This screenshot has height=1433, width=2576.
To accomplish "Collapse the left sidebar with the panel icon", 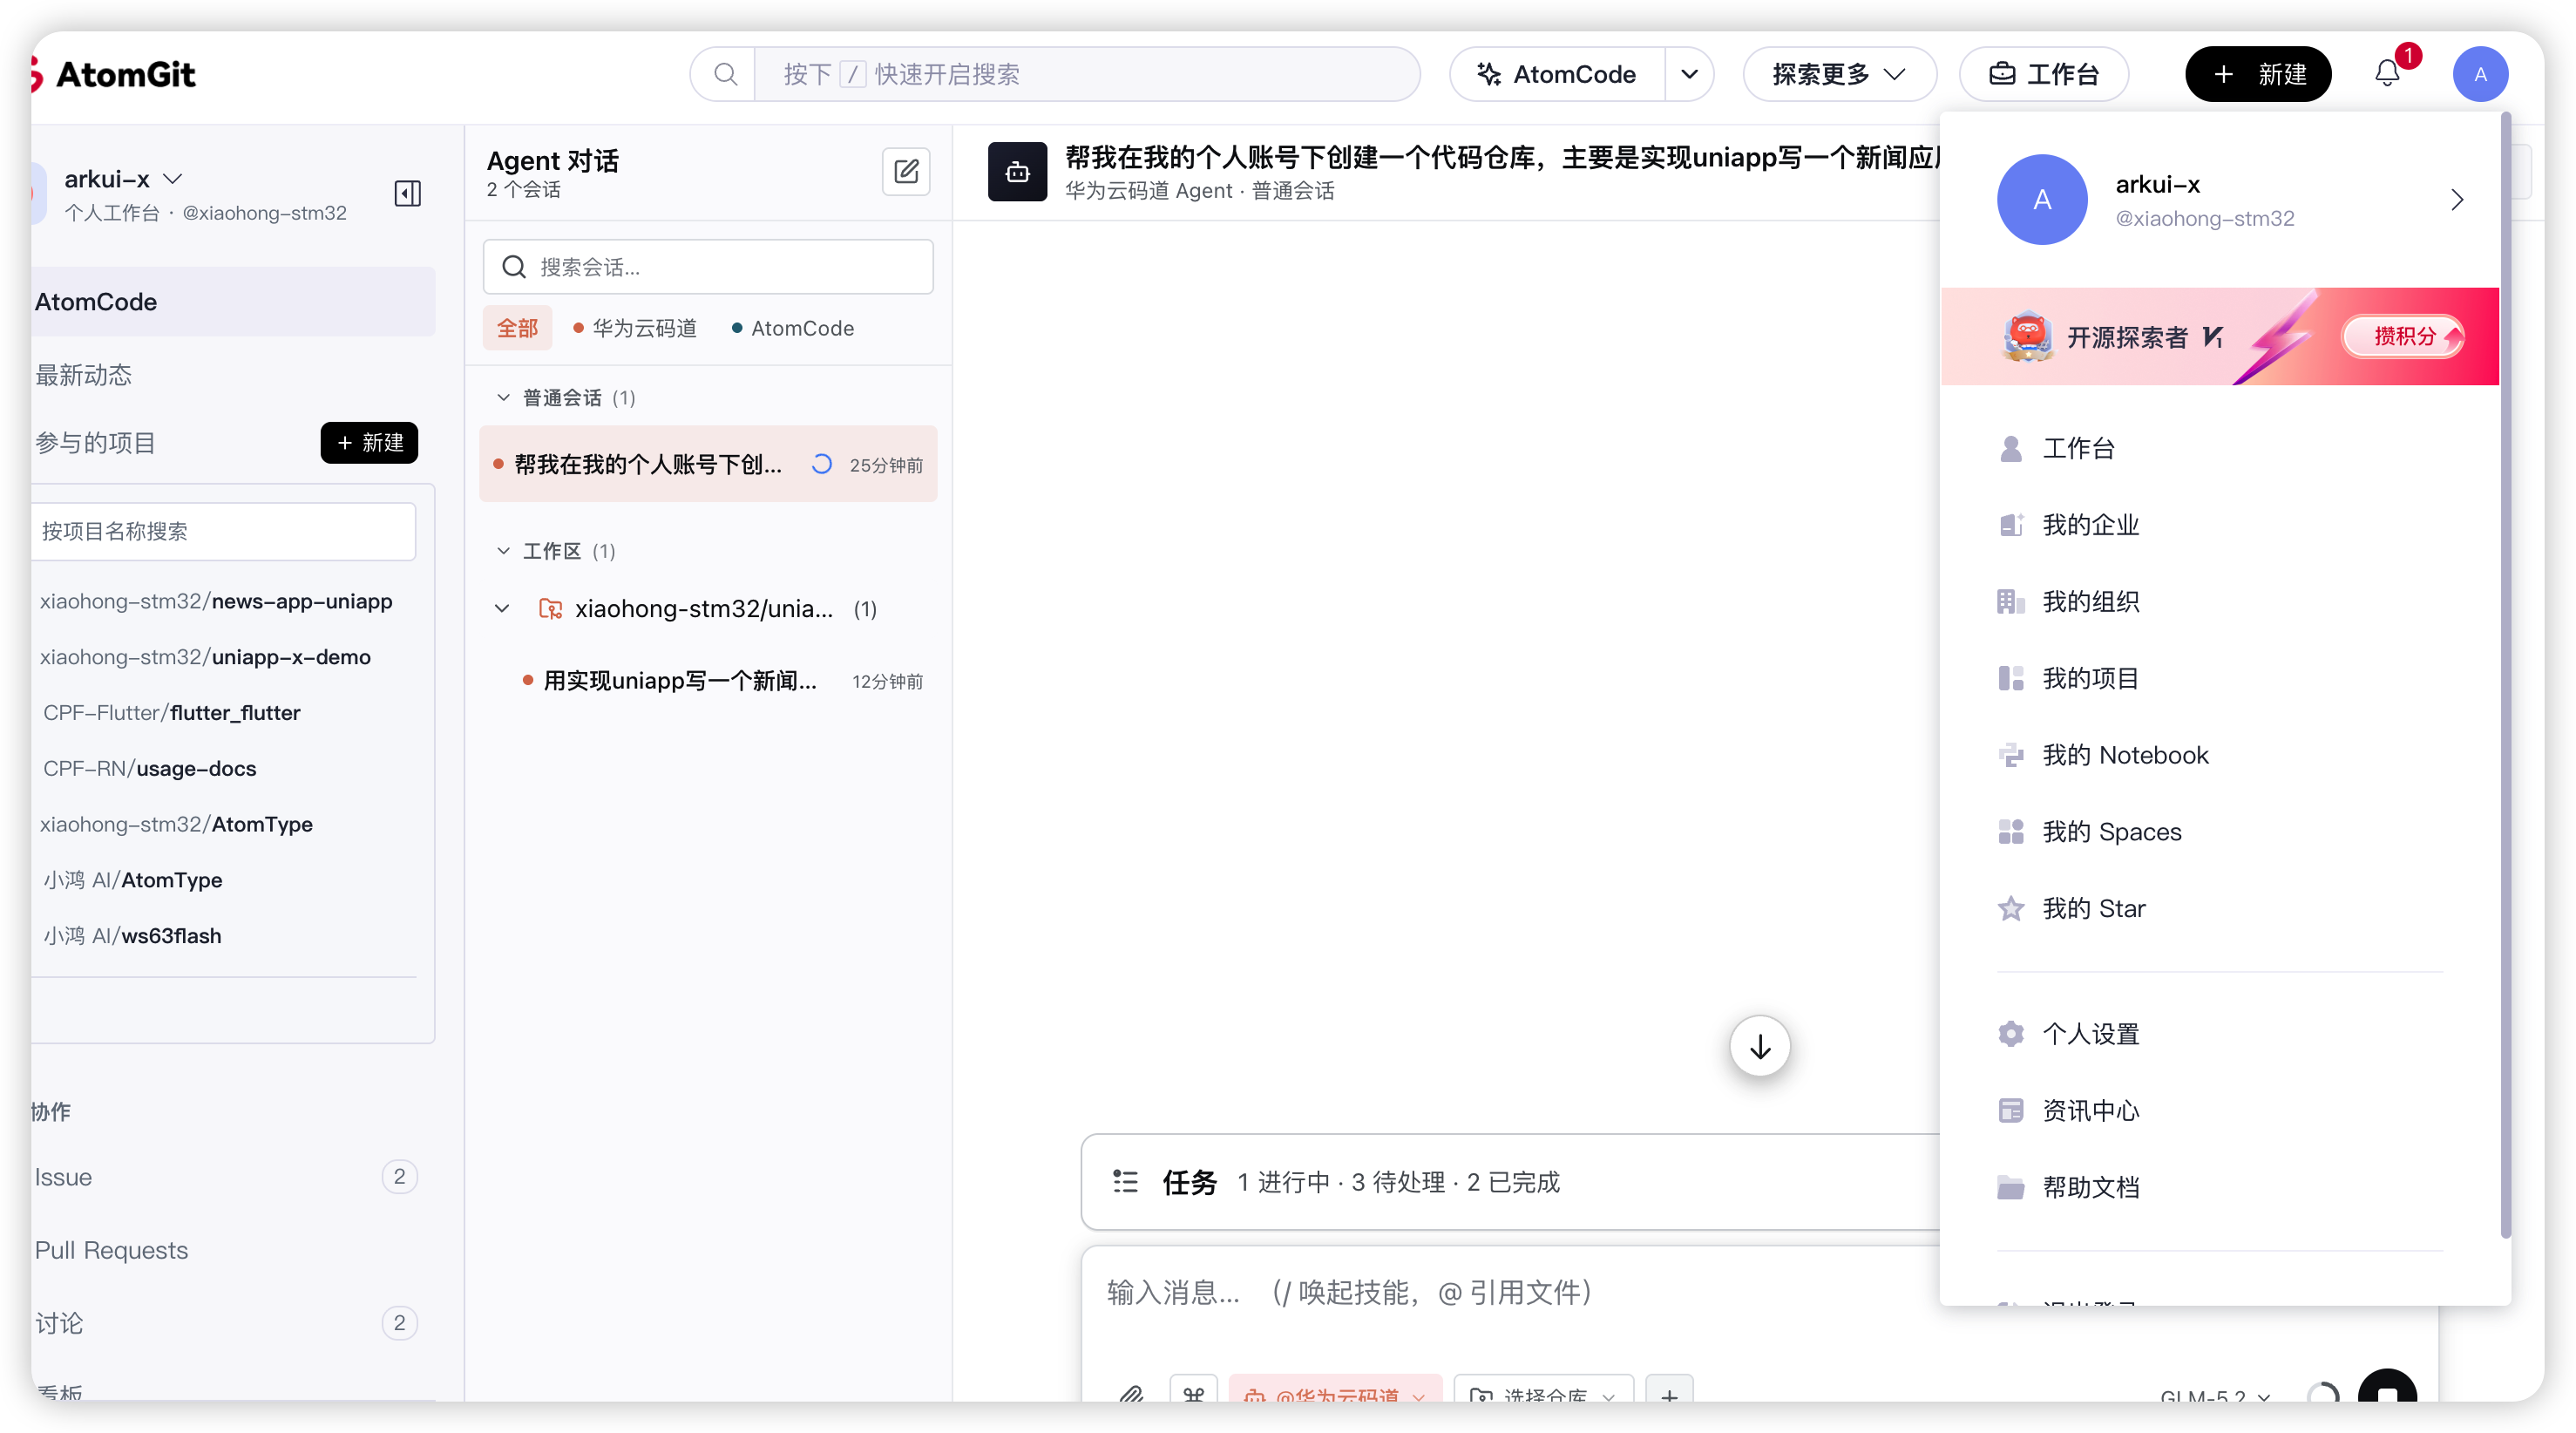I will (408, 193).
